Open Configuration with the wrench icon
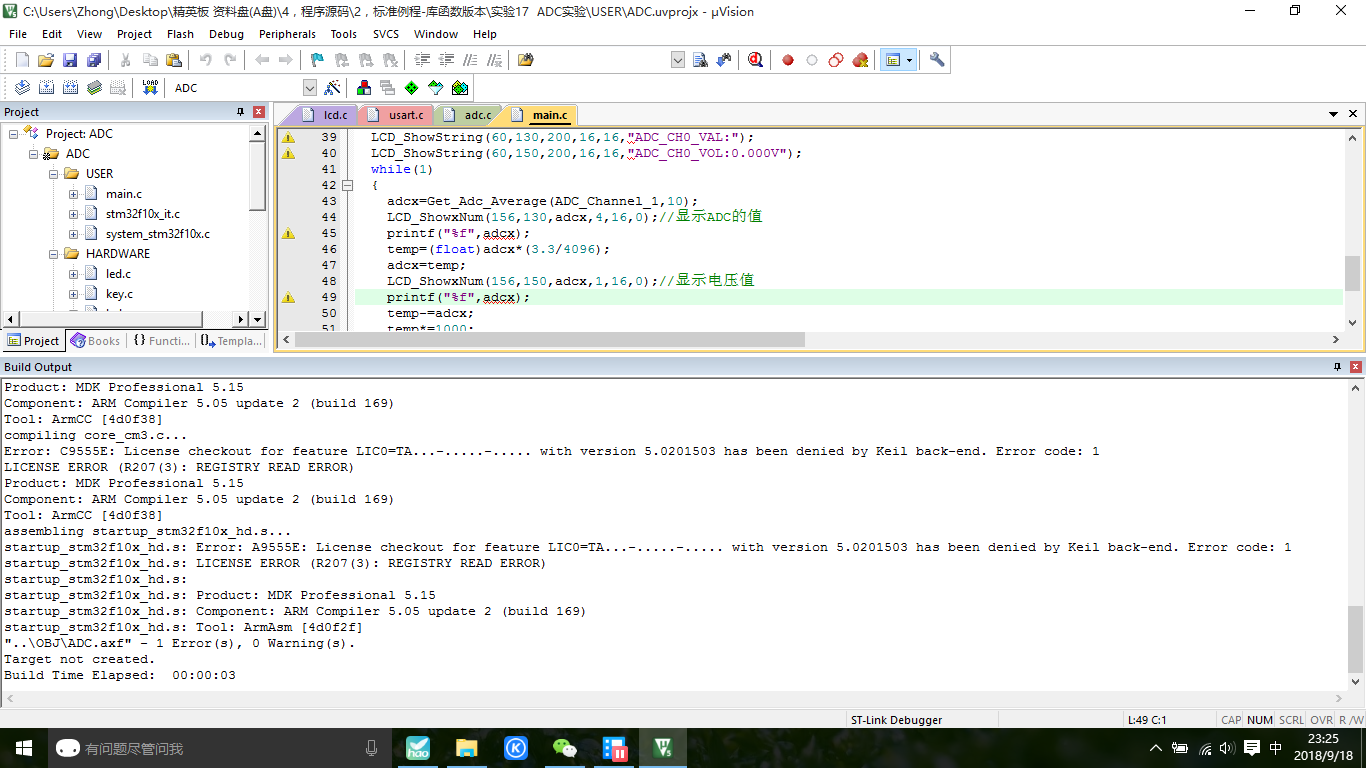 pyautogui.click(x=937, y=60)
